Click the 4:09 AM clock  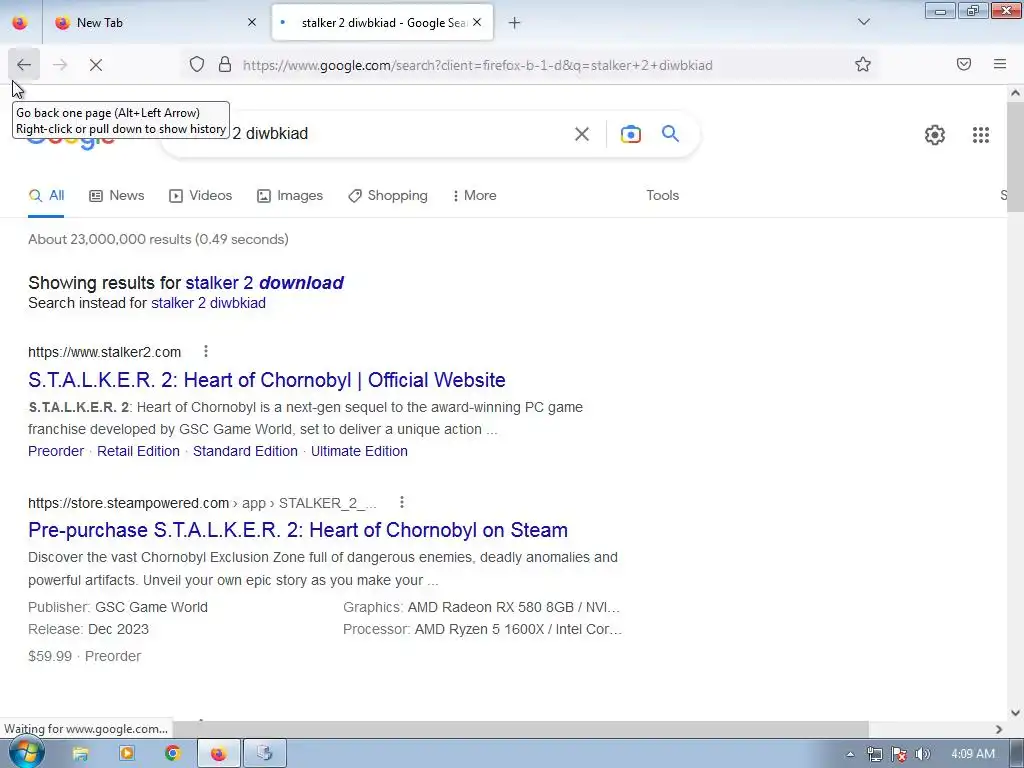973,754
